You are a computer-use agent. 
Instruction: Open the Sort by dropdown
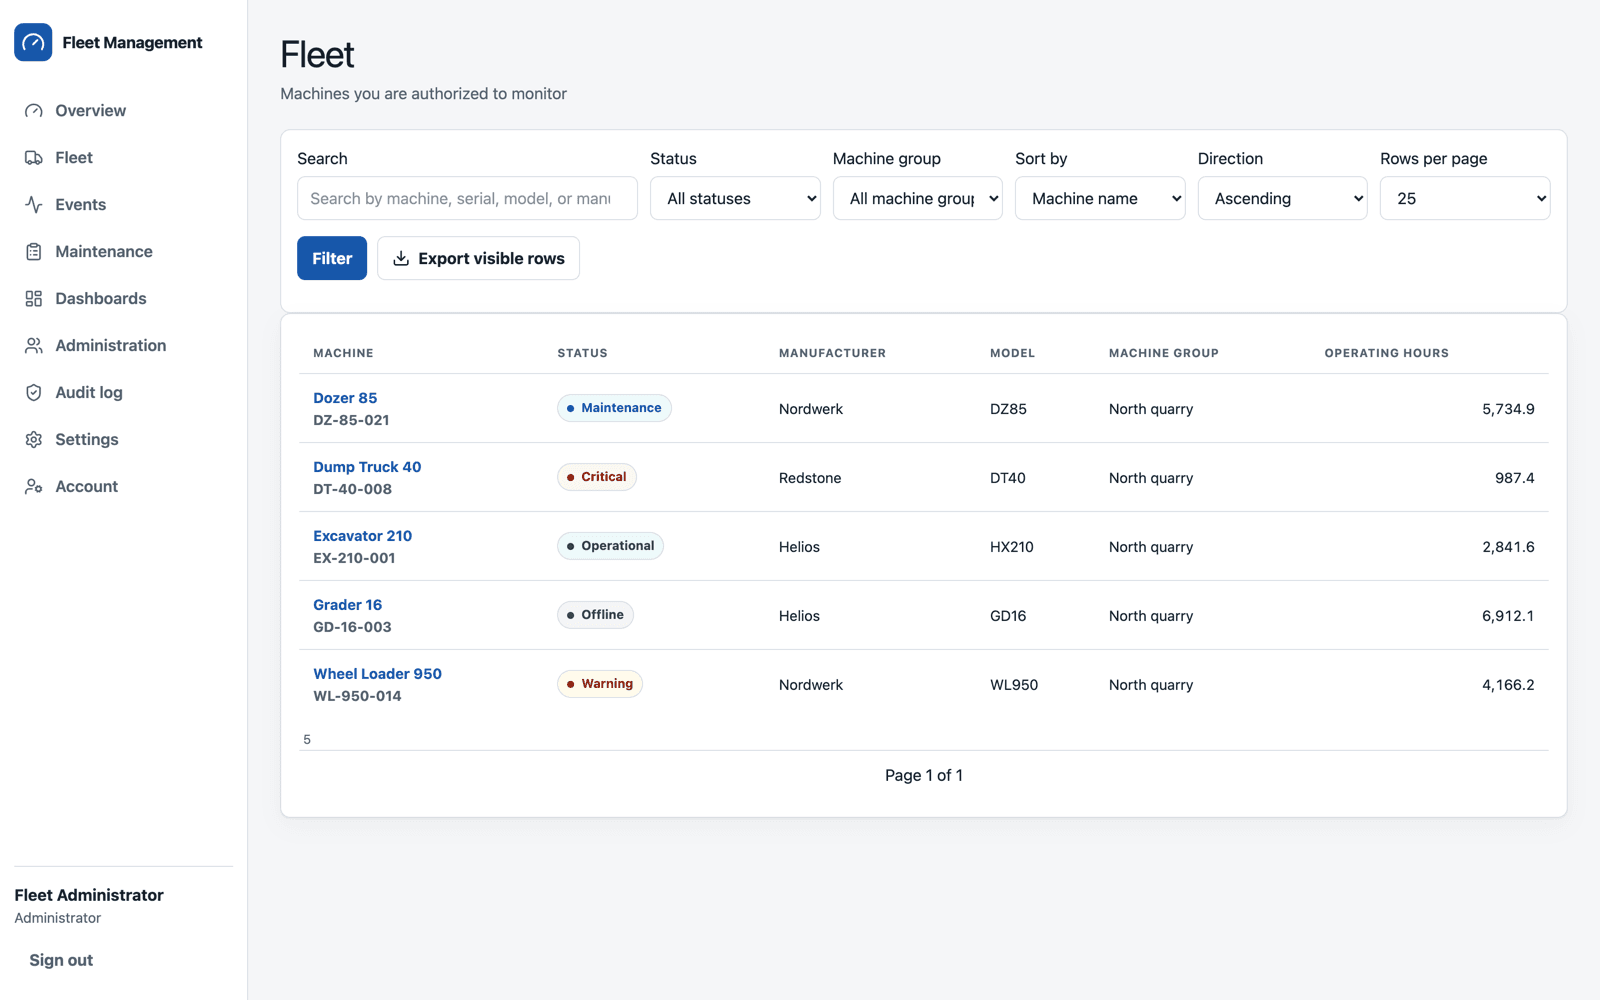pos(1100,198)
